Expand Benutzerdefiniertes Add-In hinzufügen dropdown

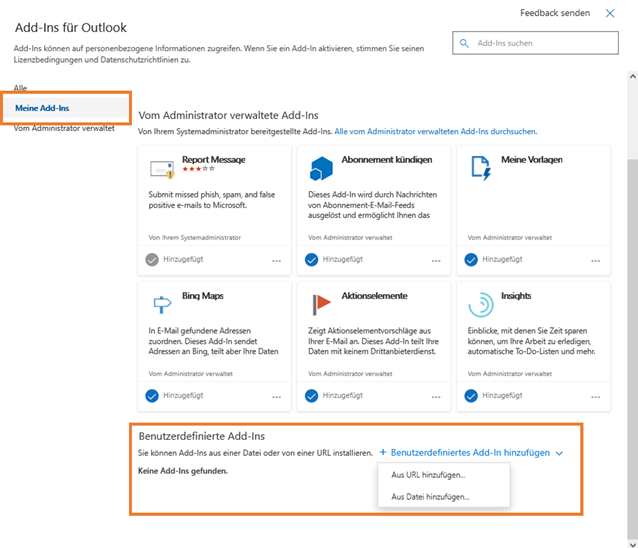[x=470, y=453]
